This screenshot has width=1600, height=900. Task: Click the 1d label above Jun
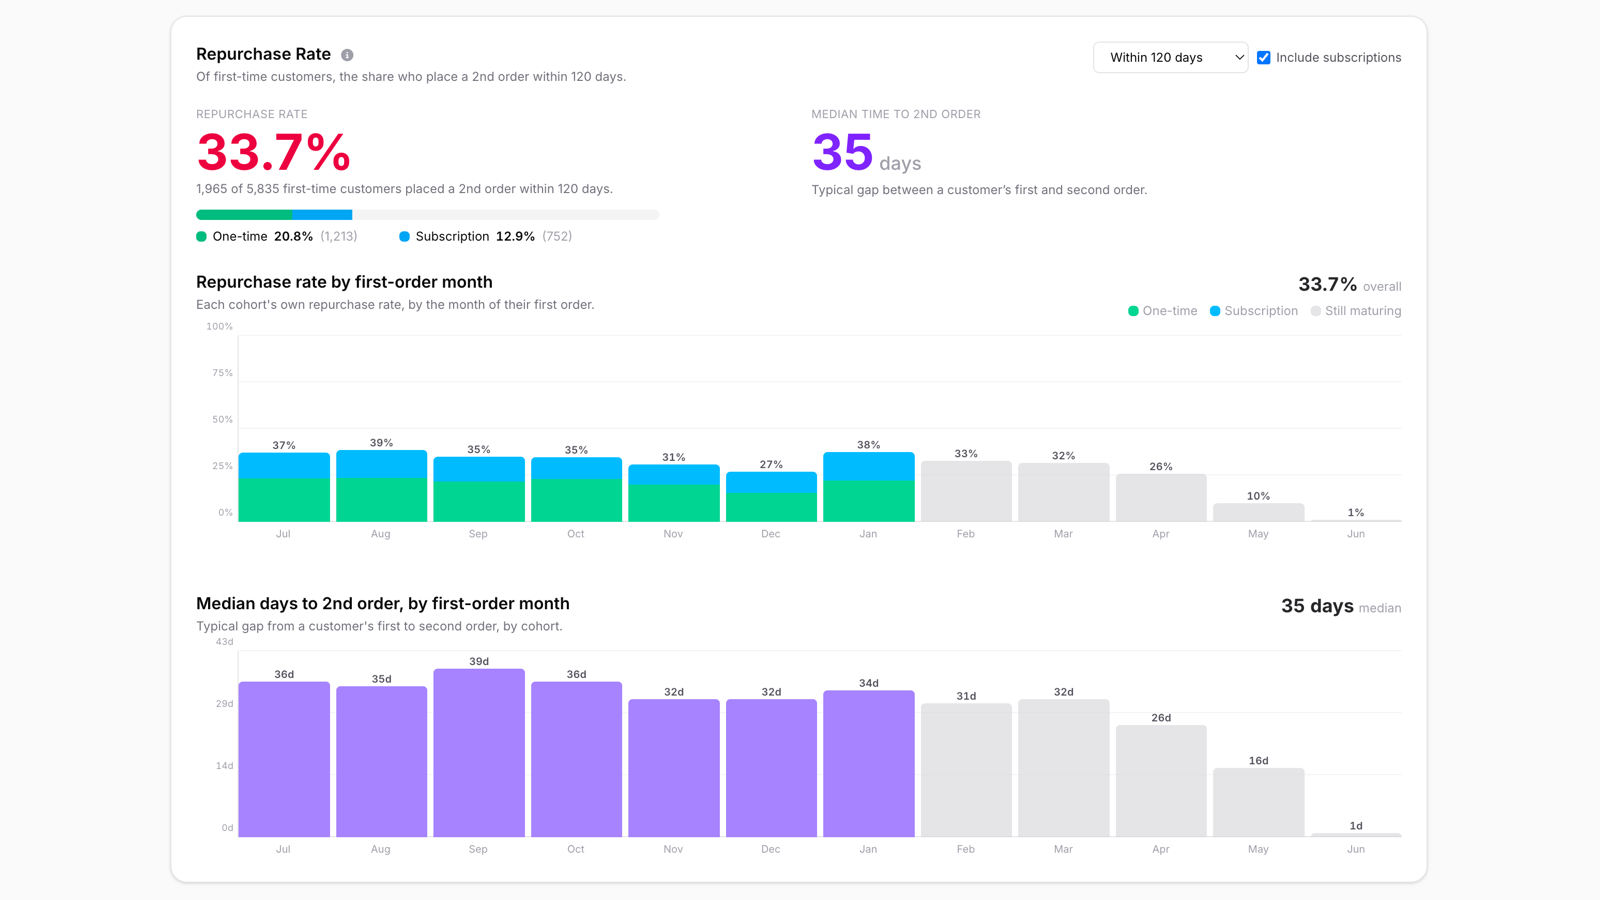1356,826
